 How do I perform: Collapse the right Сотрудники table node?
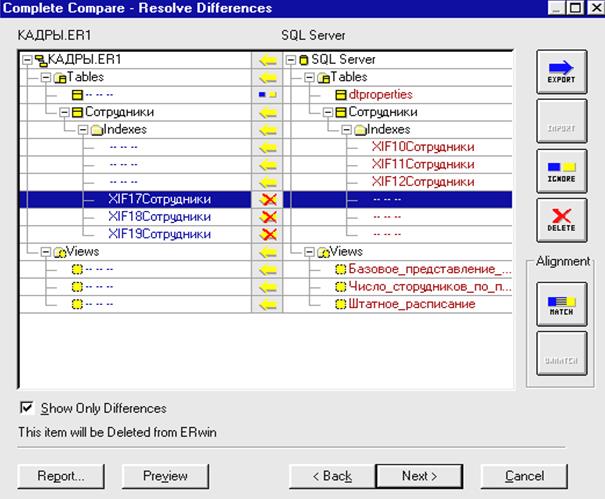[328, 112]
